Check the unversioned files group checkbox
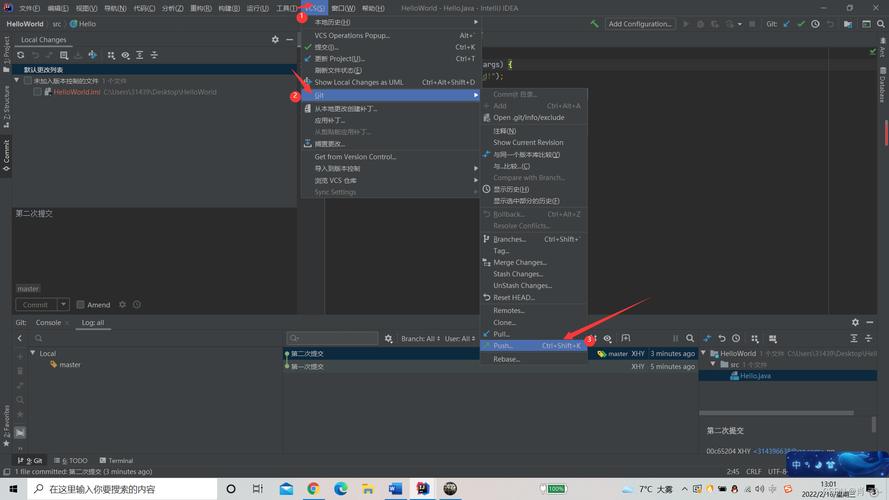The height and width of the screenshot is (500, 889). [28, 81]
